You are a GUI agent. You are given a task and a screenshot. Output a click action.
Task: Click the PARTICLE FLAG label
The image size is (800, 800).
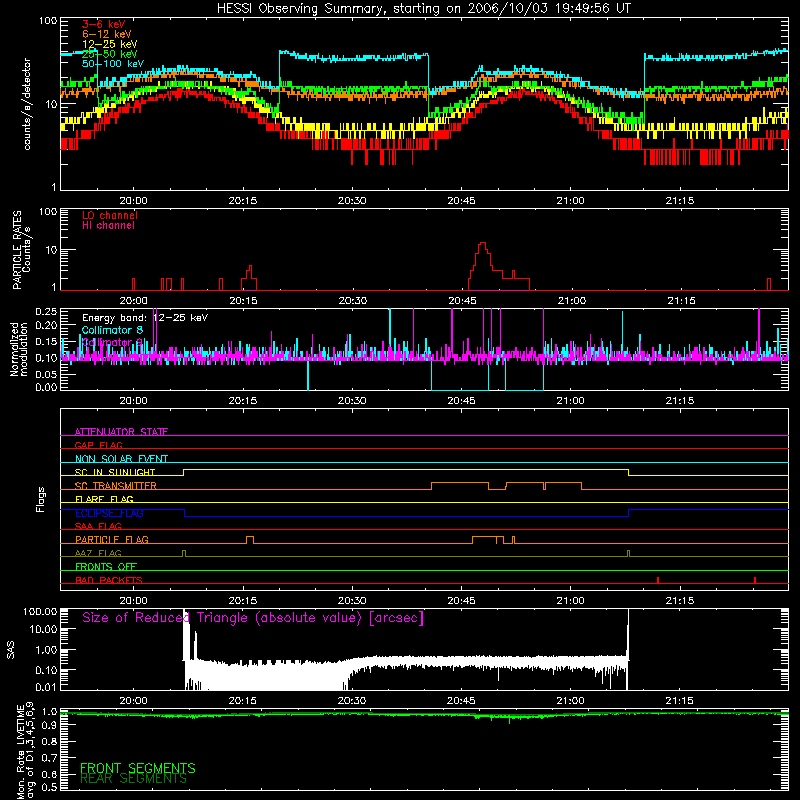pos(112,539)
